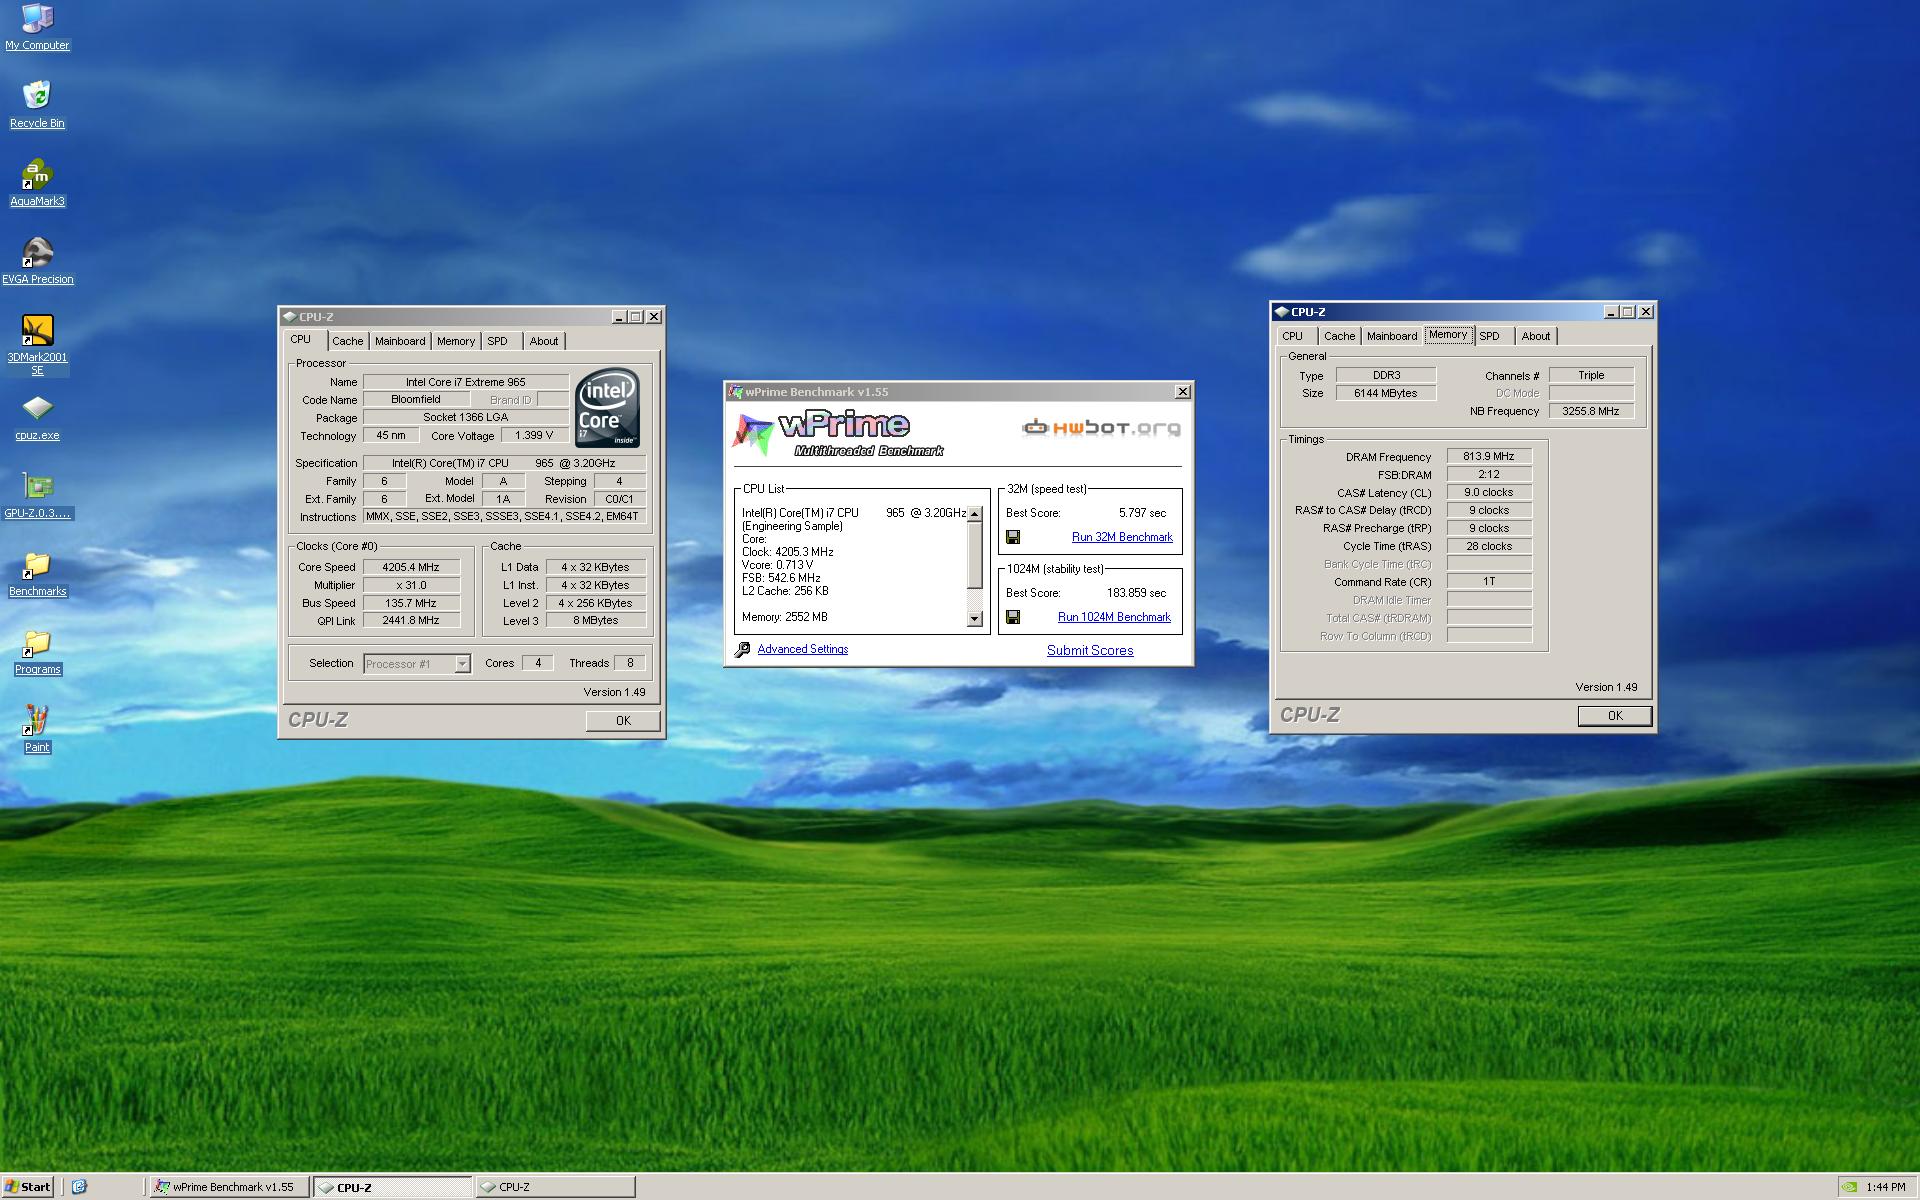Open the Recycle Bin icon
The height and width of the screenshot is (1200, 1920).
(x=37, y=104)
